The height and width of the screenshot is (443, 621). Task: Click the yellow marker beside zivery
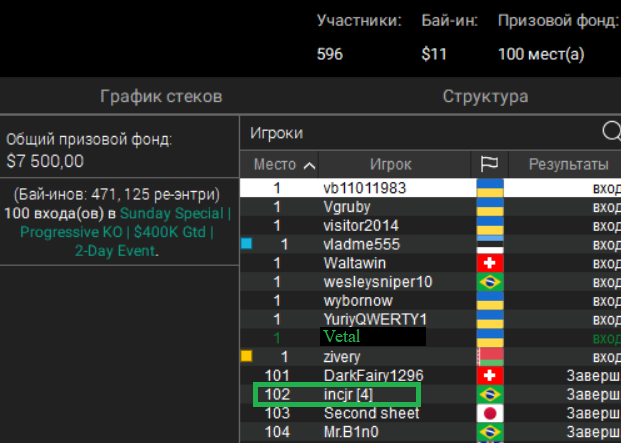[247, 355]
